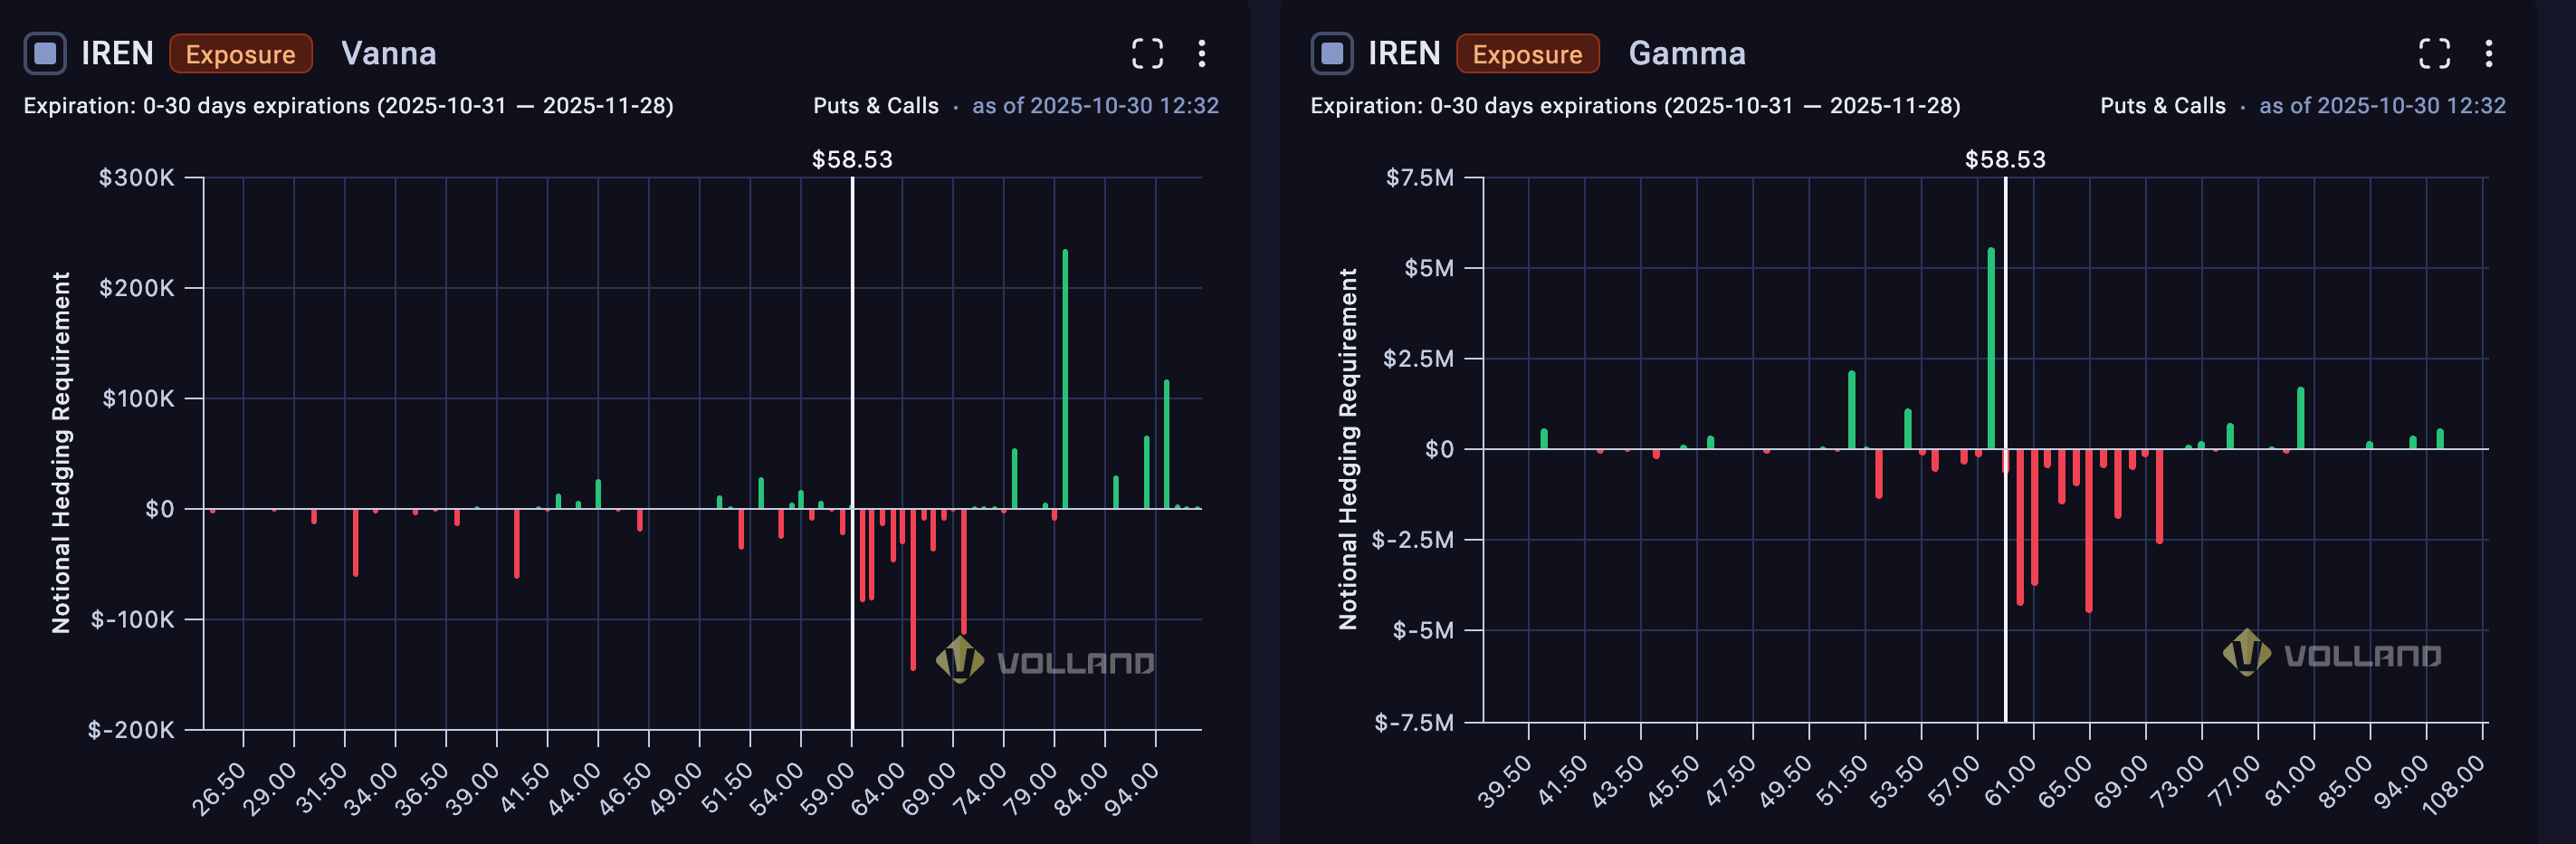2576x844 pixels.
Task: Toggle the IREN checkbox on Gamma panel
Action: click(1332, 53)
